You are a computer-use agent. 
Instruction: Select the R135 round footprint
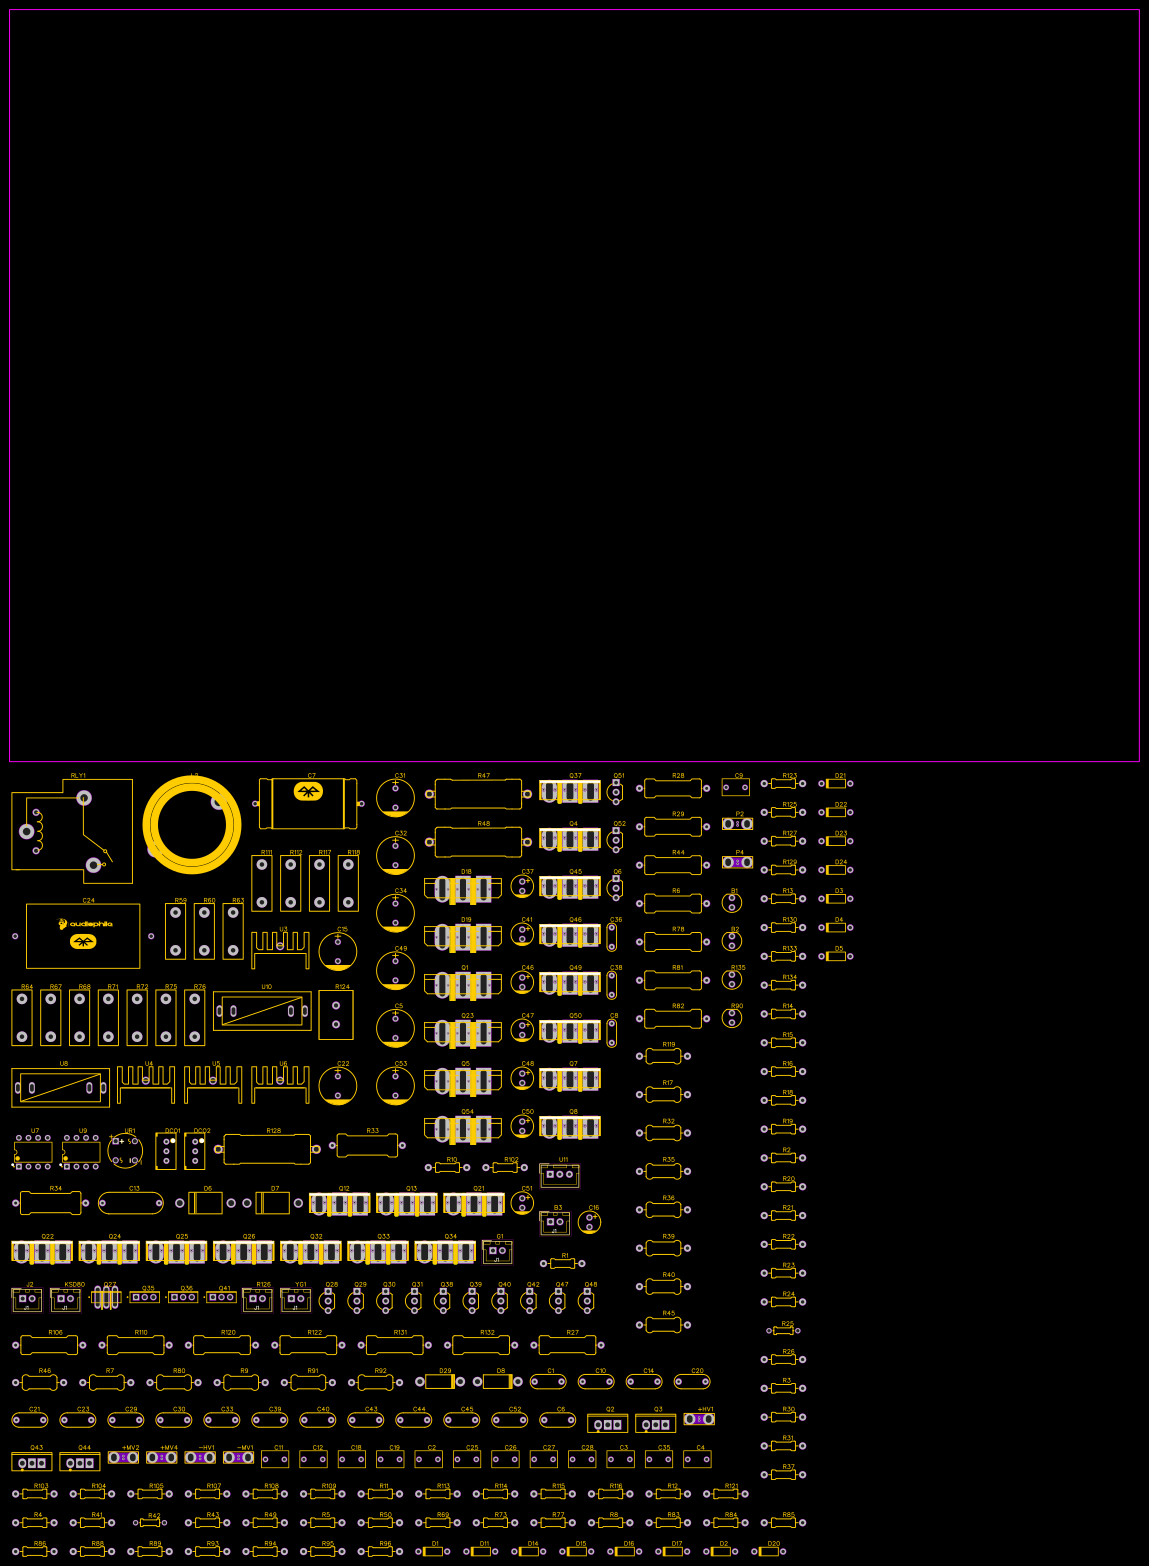click(x=732, y=980)
